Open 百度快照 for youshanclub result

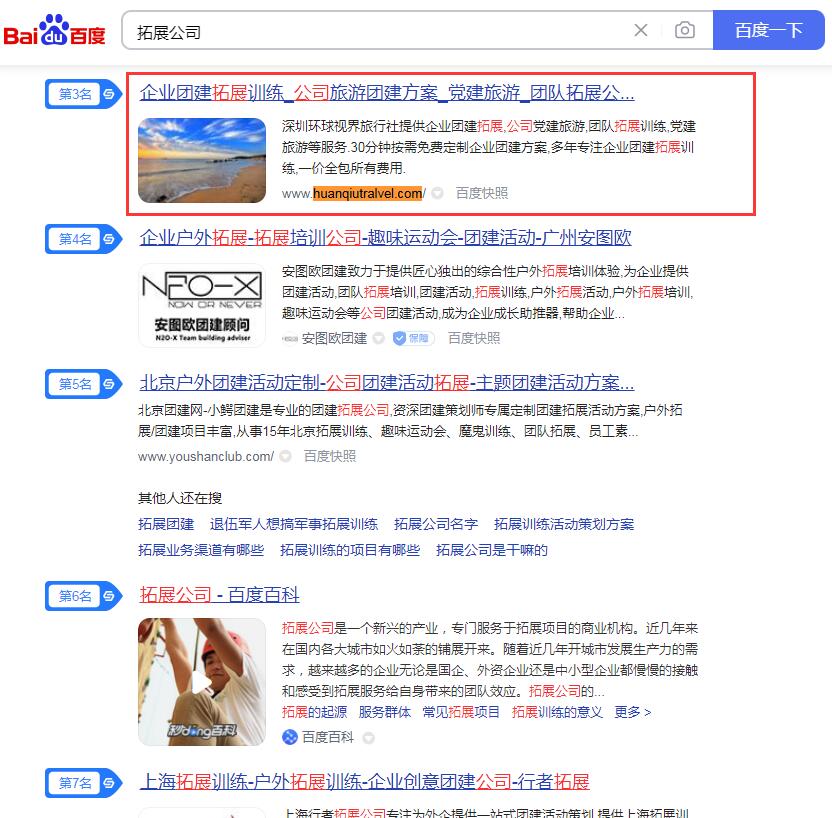tap(330, 456)
